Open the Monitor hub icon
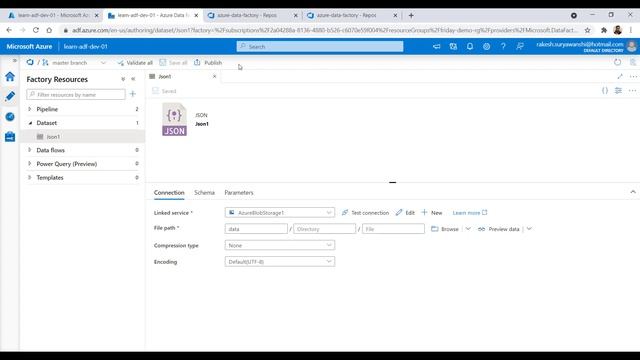 (x=10, y=117)
